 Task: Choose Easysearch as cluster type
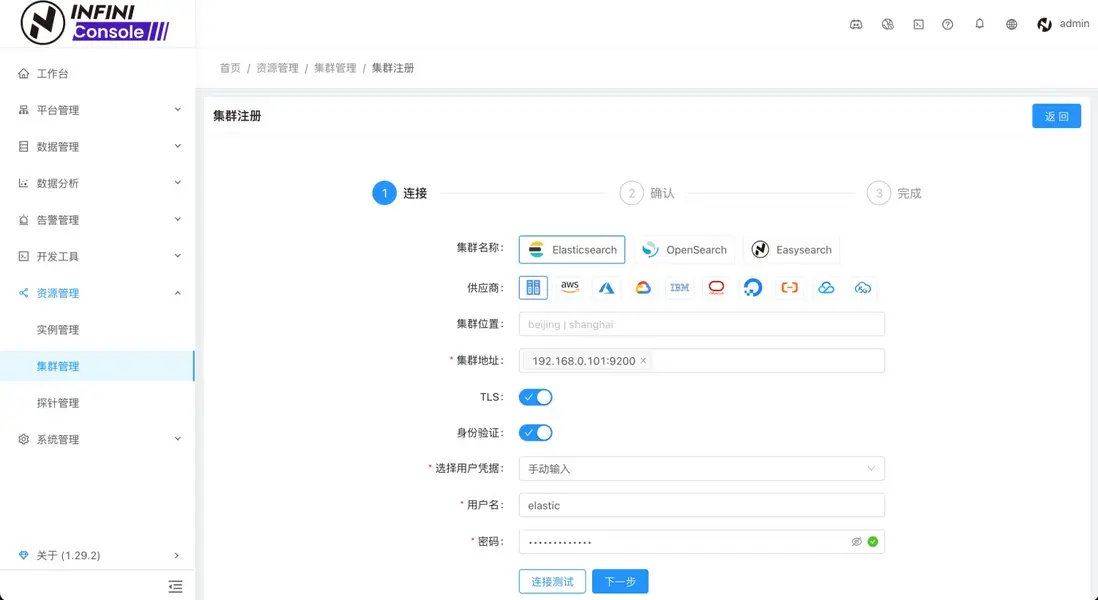[x=791, y=250]
